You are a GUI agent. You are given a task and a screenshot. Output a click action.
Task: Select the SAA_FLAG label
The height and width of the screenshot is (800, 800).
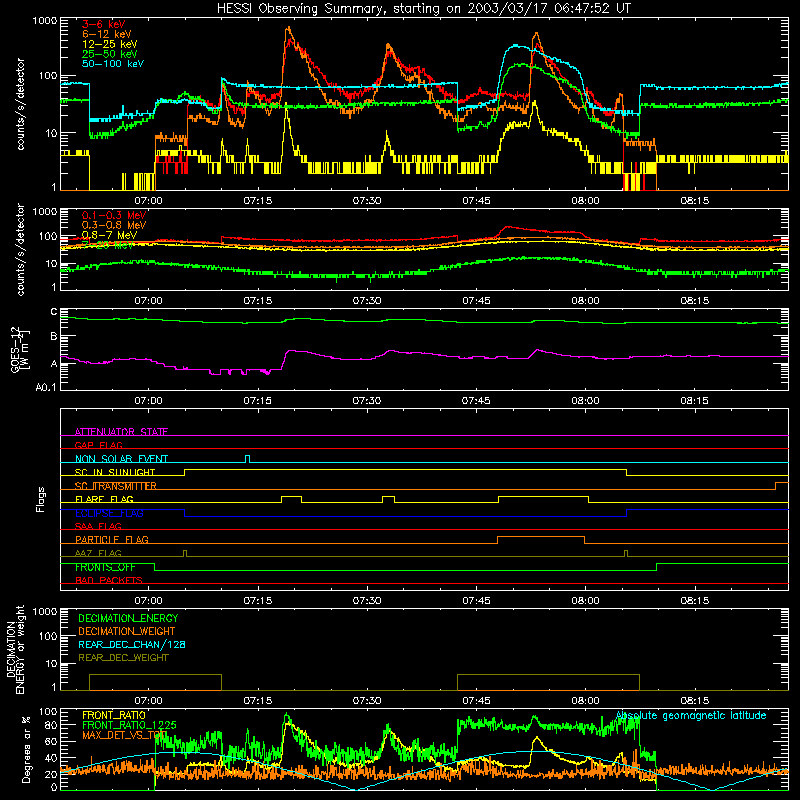(98, 526)
